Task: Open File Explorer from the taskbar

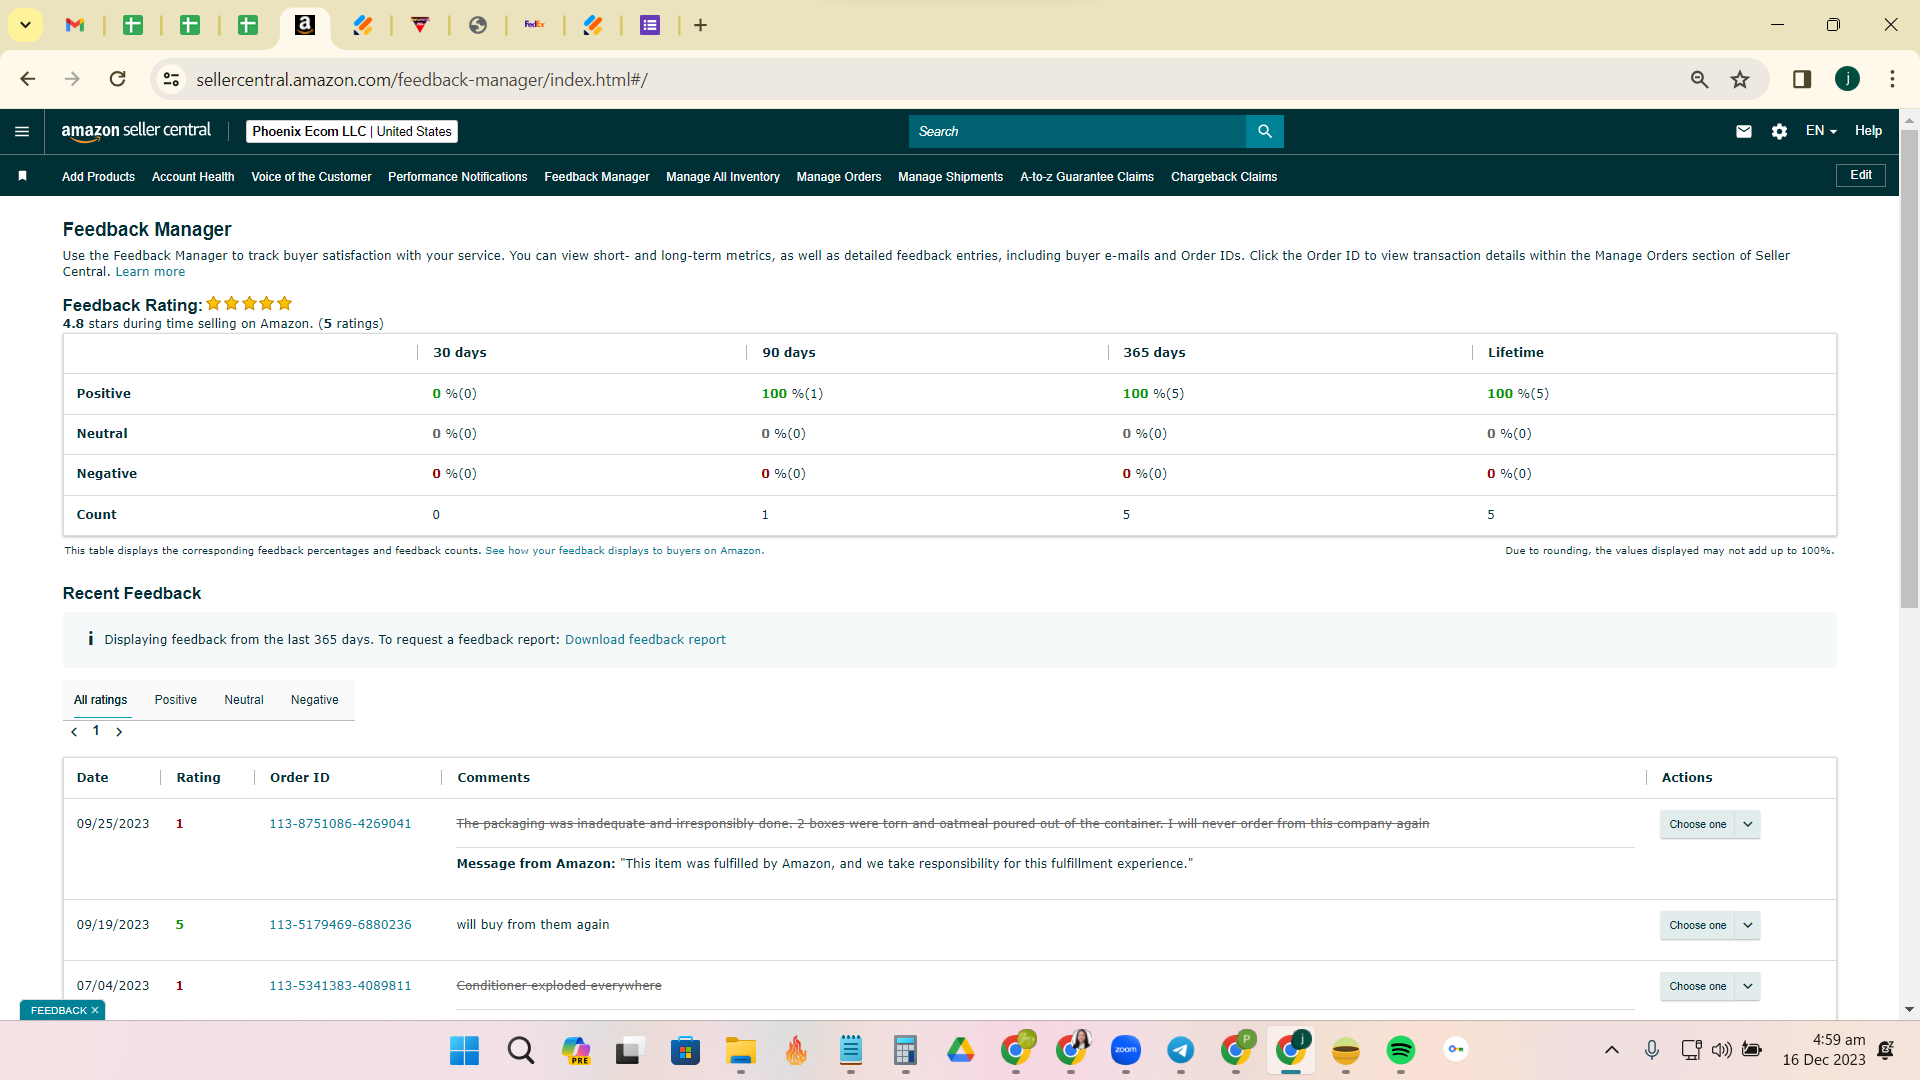Action: pos(740,1050)
